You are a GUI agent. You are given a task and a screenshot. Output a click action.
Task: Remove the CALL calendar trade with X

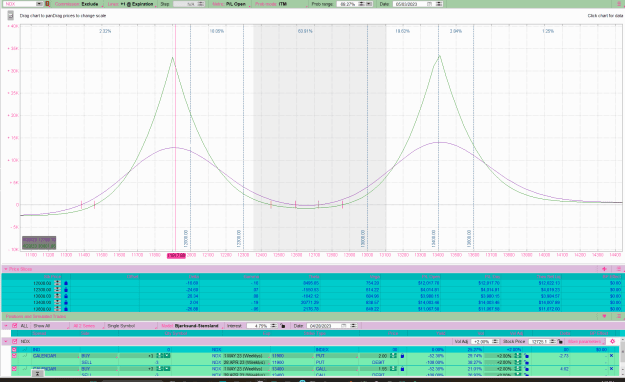611,369
